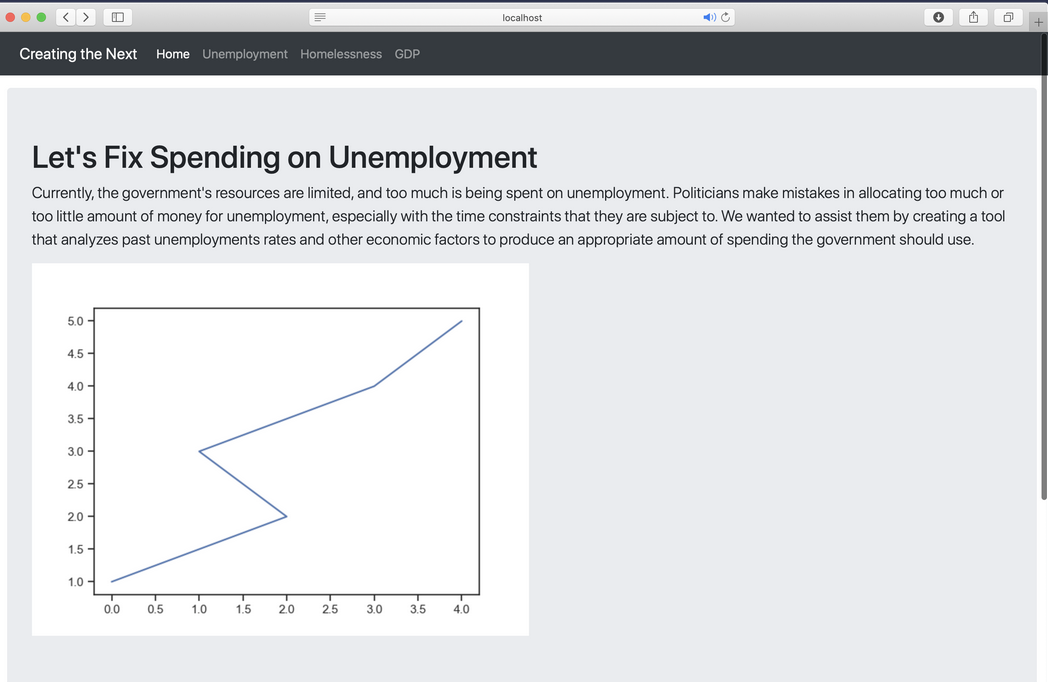Show all tabs overview
This screenshot has width=1048, height=682.
click(1008, 17)
